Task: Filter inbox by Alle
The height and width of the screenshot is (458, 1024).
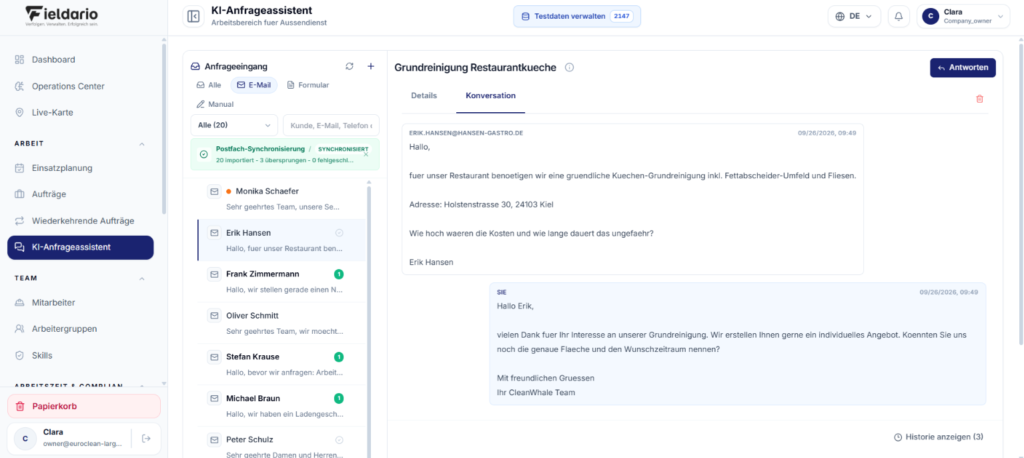Action: pos(209,85)
